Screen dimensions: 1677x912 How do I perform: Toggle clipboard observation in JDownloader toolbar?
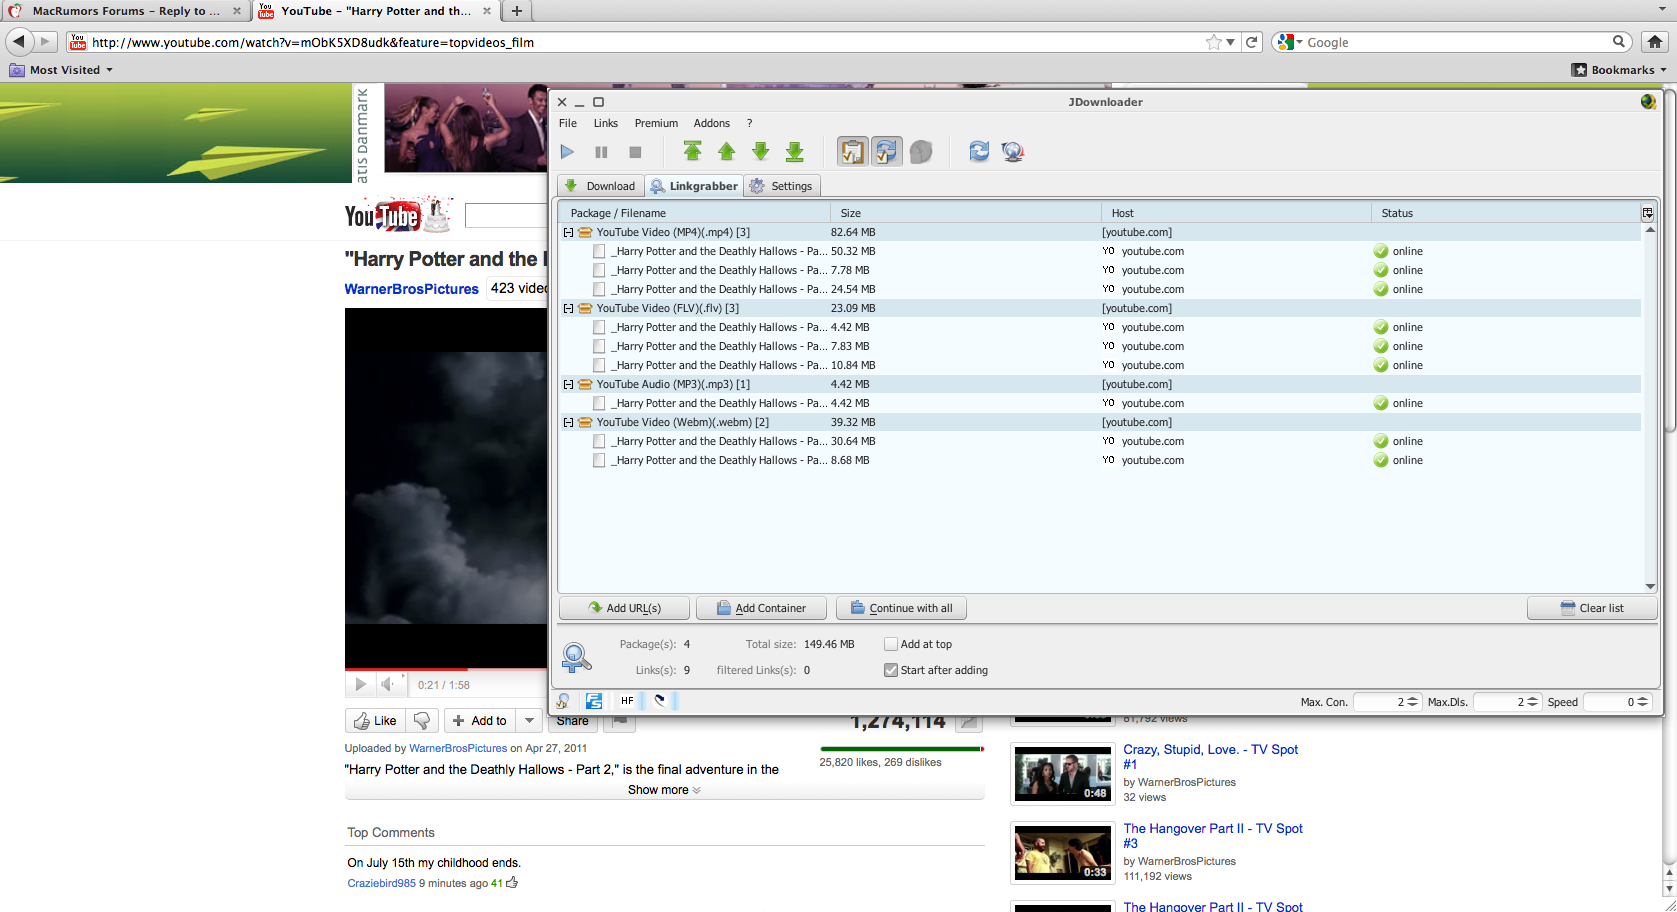[852, 151]
